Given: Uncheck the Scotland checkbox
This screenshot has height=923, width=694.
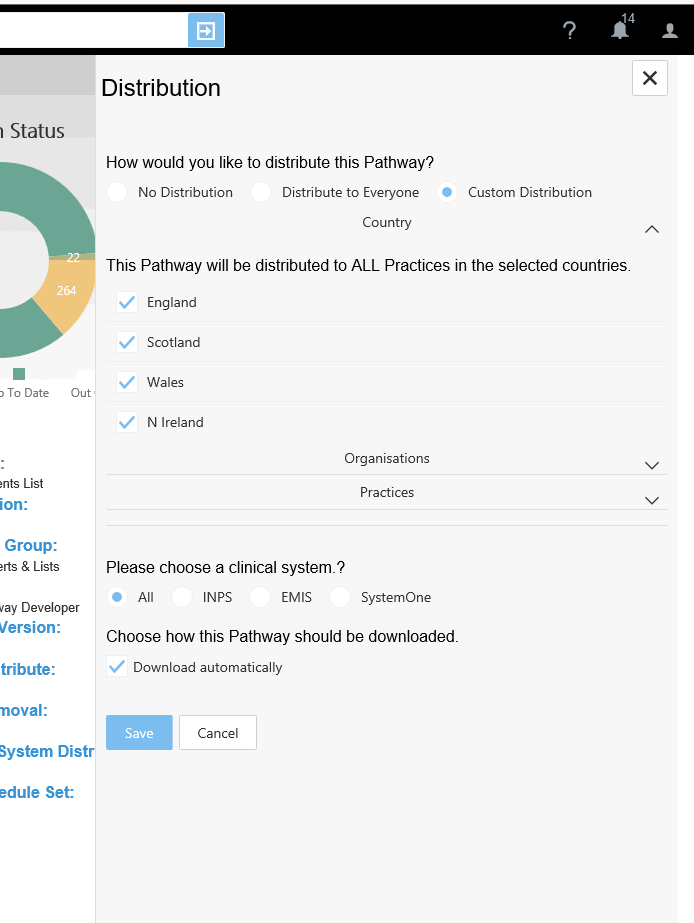Looking at the screenshot, I should (x=127, y=342).
